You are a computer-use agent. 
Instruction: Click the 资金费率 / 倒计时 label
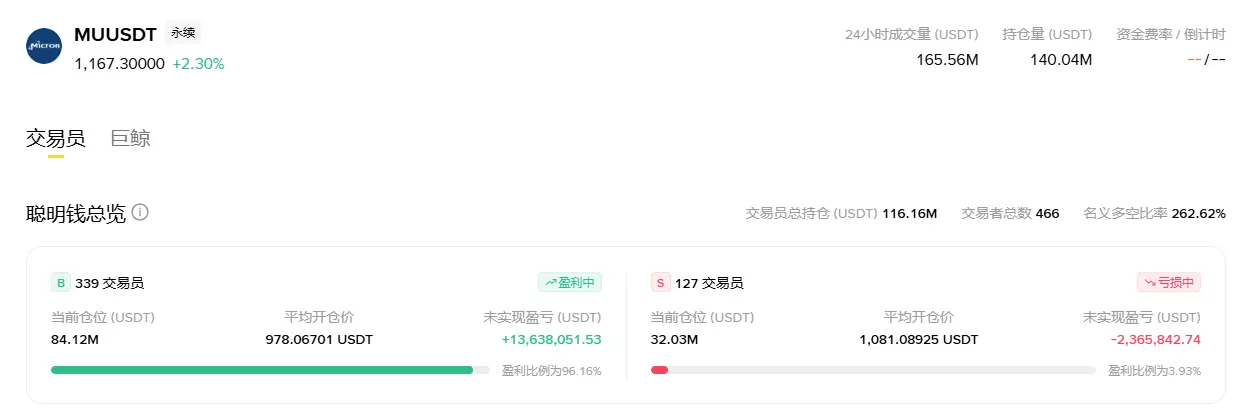tap(1171, 34)
